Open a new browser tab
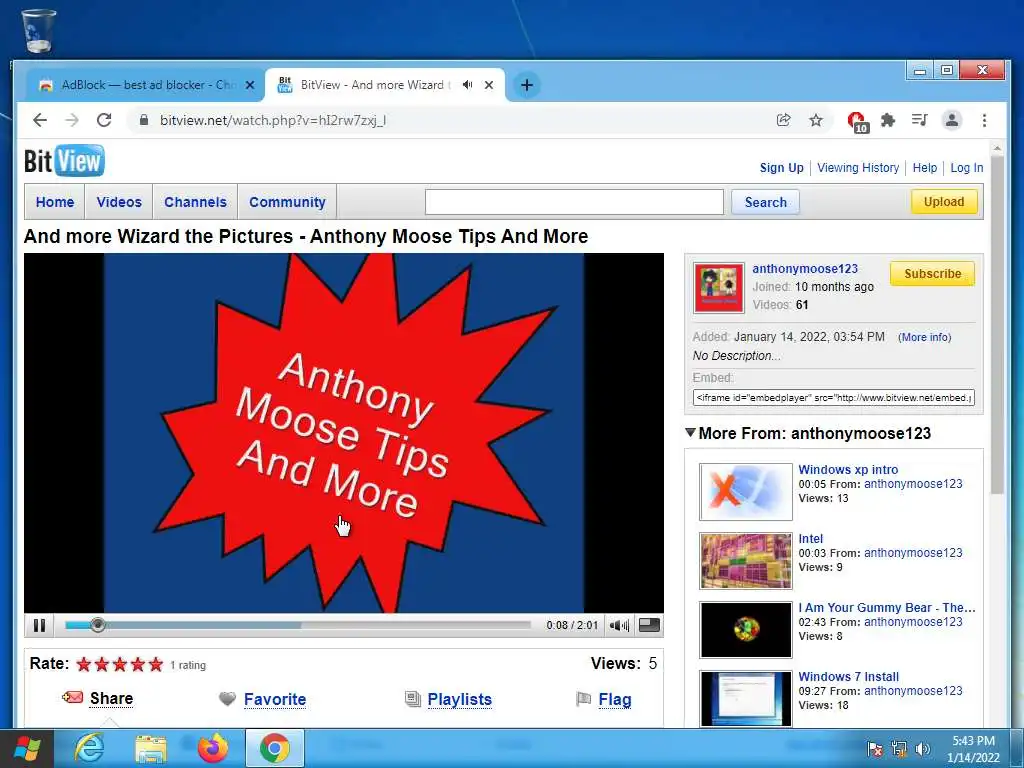1024x768 pixels. [526, 85]
